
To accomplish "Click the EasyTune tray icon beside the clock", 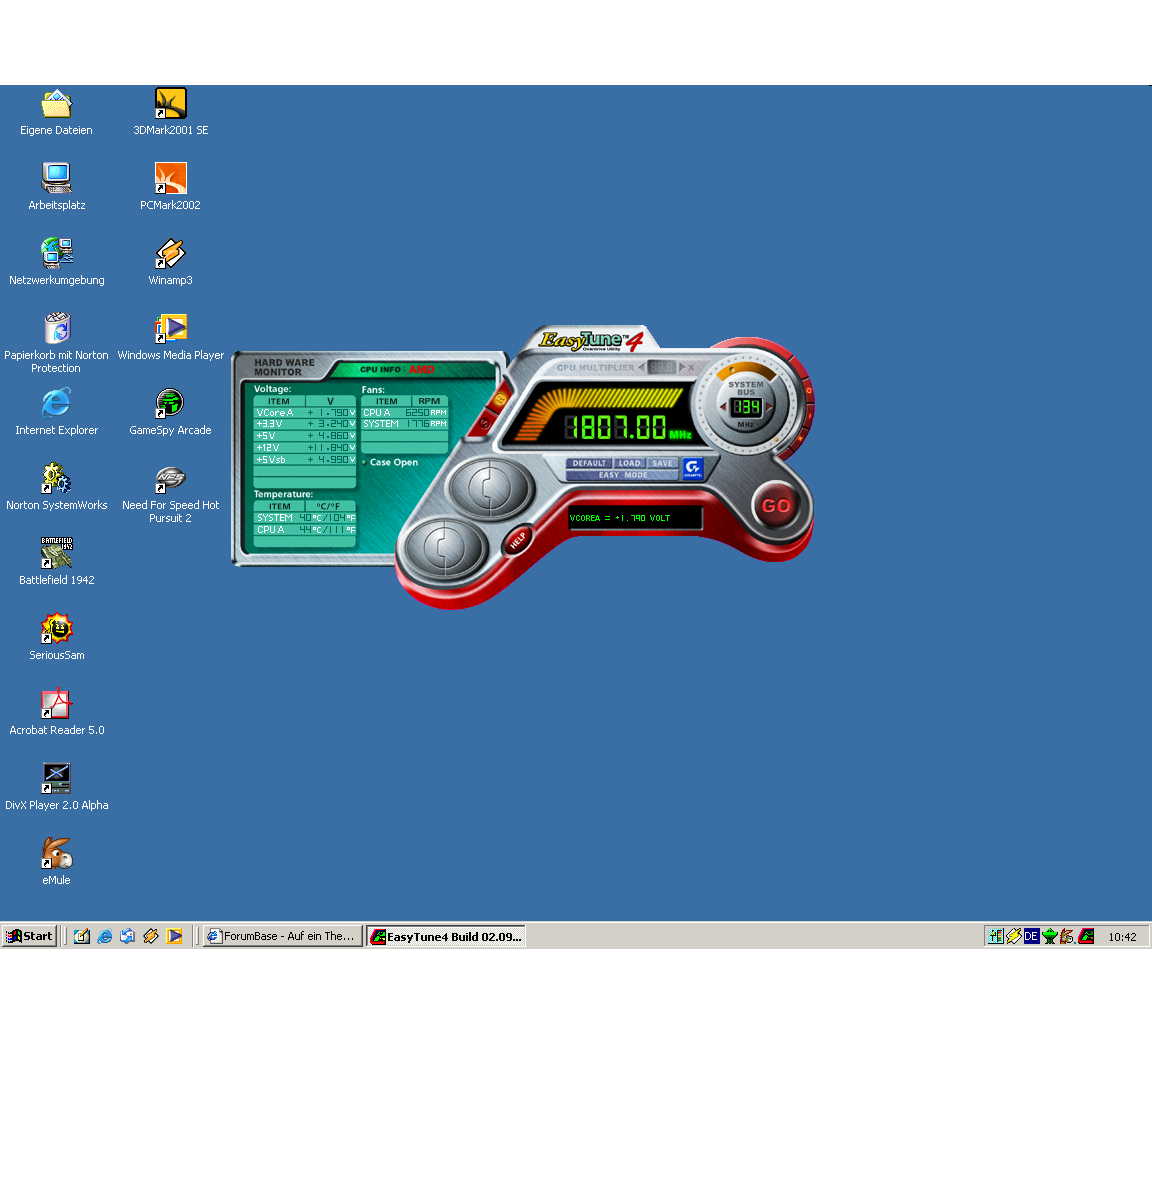I will pos(1087,936).
